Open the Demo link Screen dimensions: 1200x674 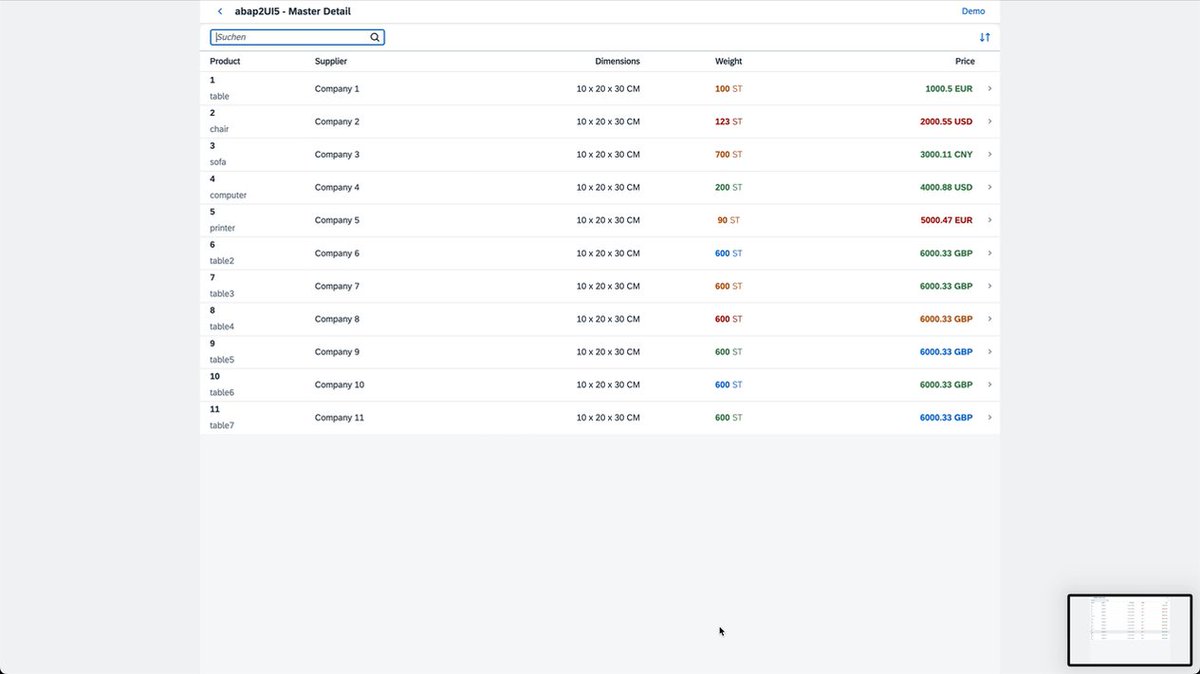pos(973,12)
